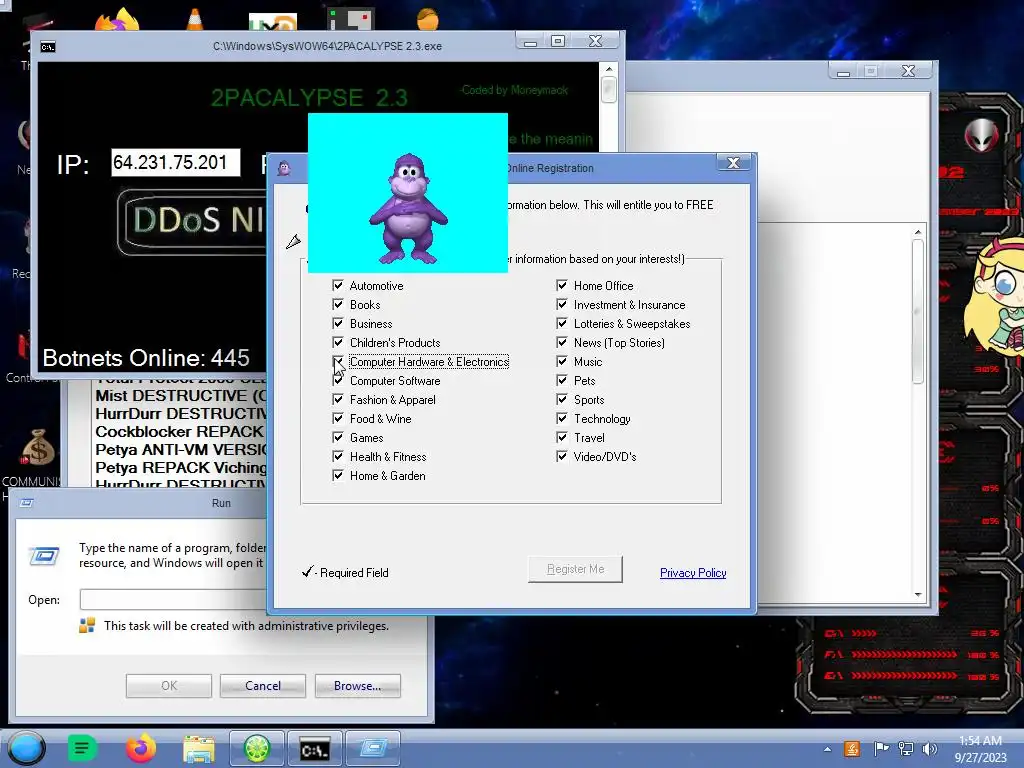Click the VLC cone desktop icon
Screen dimensions: 1024x768
coord(195,19)
